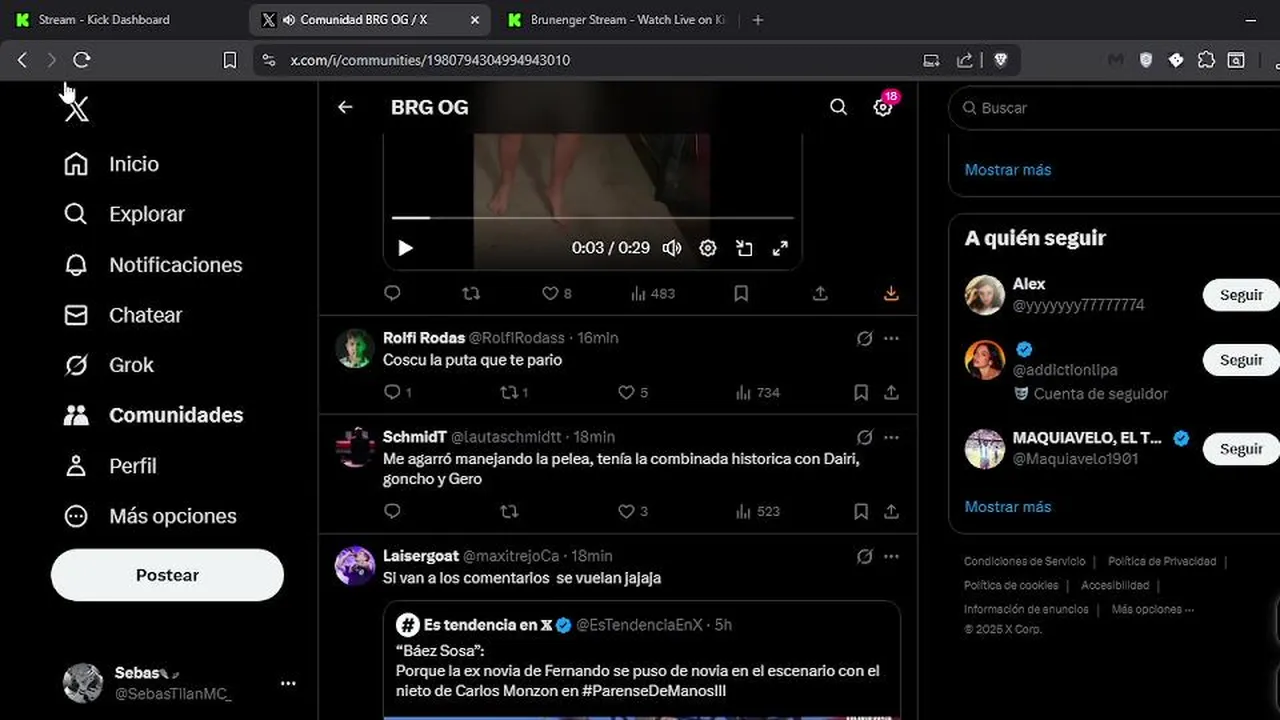The height and width of the screenshot is (720, 1280).
Task: Share Rolfi Rodas post
Action: pyautogui.click(x=891, y=392)
